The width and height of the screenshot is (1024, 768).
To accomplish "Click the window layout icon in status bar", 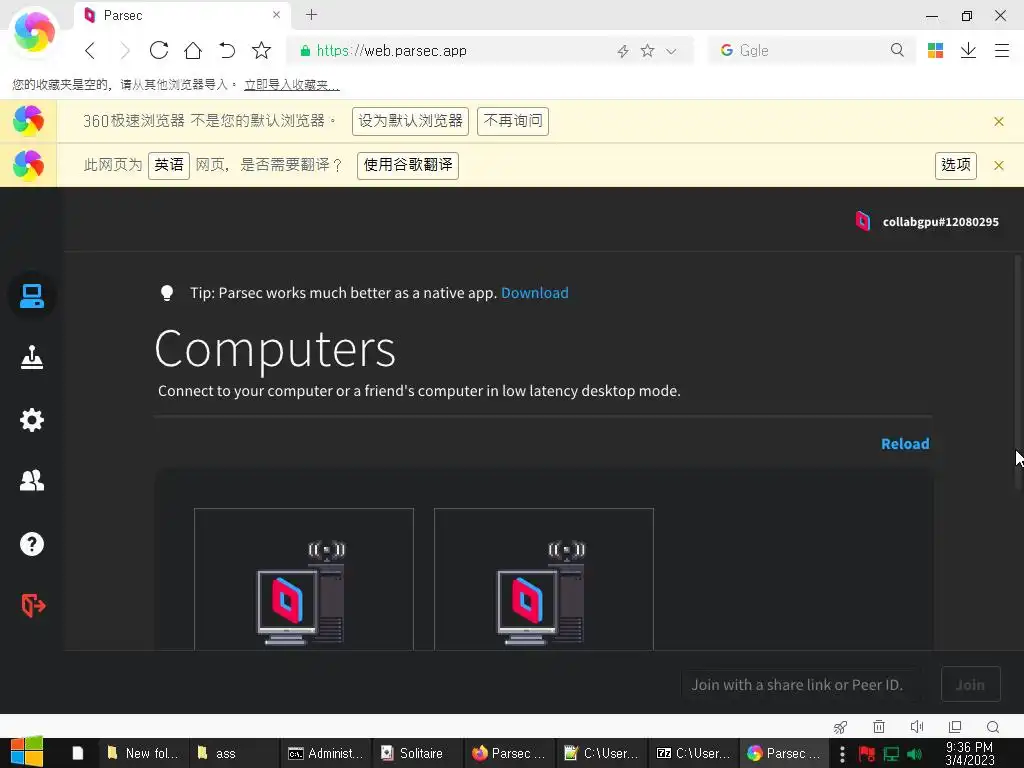I will point(955,727).
